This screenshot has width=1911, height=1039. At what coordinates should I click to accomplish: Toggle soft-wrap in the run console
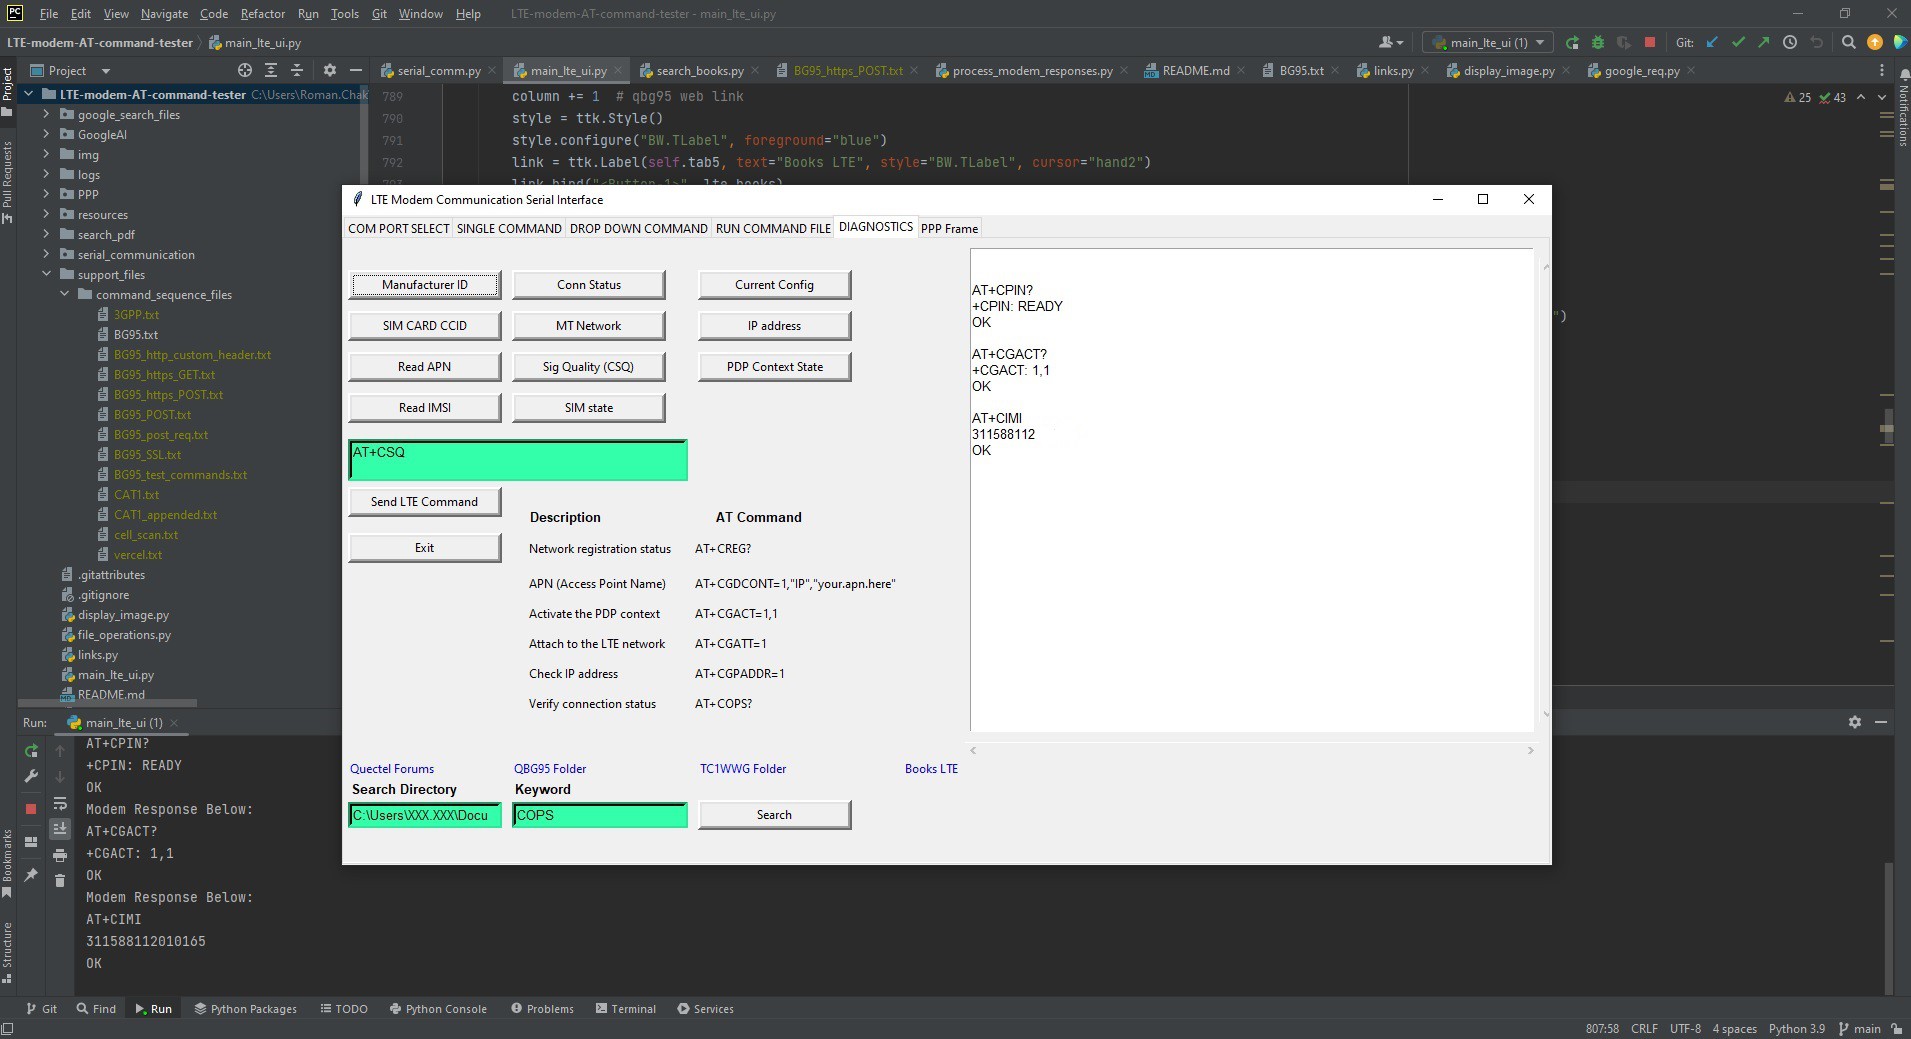click(60, 804)
